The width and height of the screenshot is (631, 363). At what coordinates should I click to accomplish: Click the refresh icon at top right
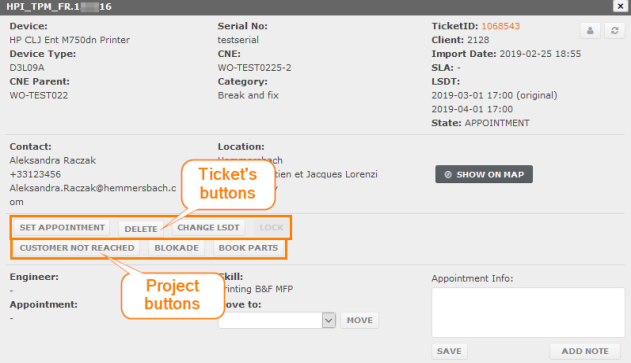pyautogui.click(x=615, y=31)
